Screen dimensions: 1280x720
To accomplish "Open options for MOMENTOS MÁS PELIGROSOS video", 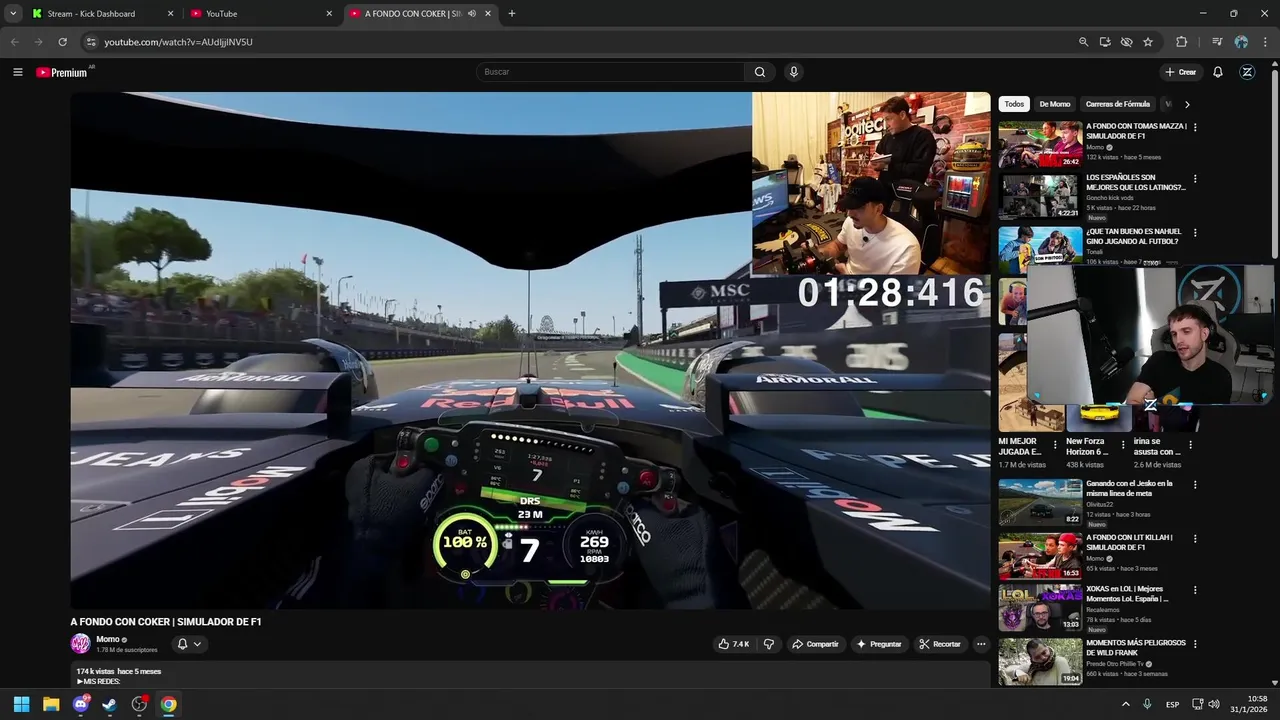I will (x=1195, y=644).
